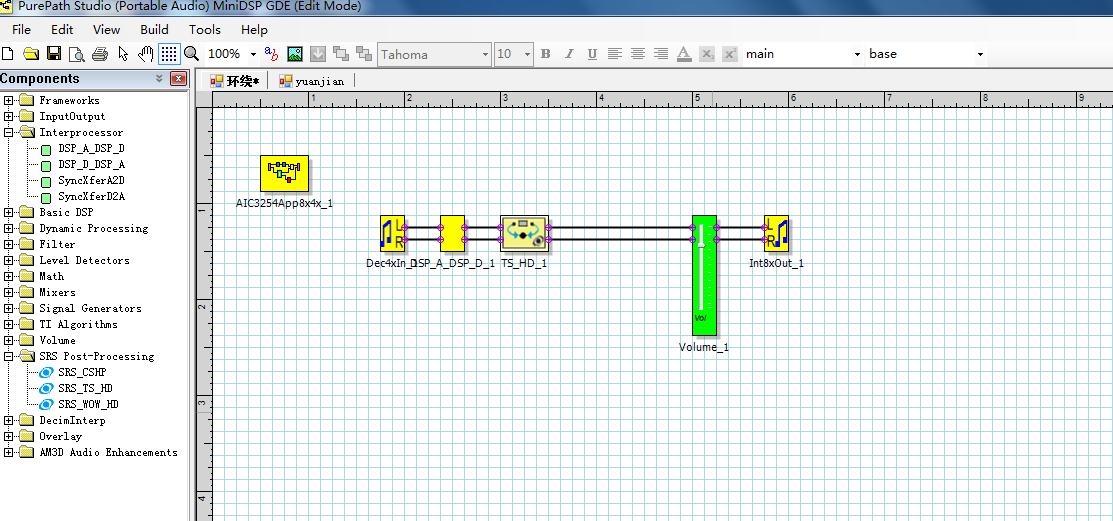Pick the font color swatch

tap(684, 54)
